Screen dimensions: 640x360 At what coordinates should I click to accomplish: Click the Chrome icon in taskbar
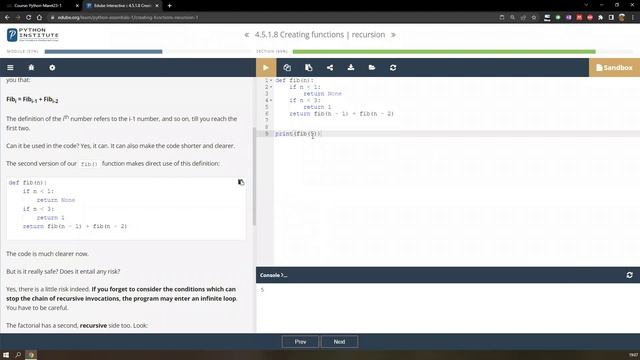point(31,355)
